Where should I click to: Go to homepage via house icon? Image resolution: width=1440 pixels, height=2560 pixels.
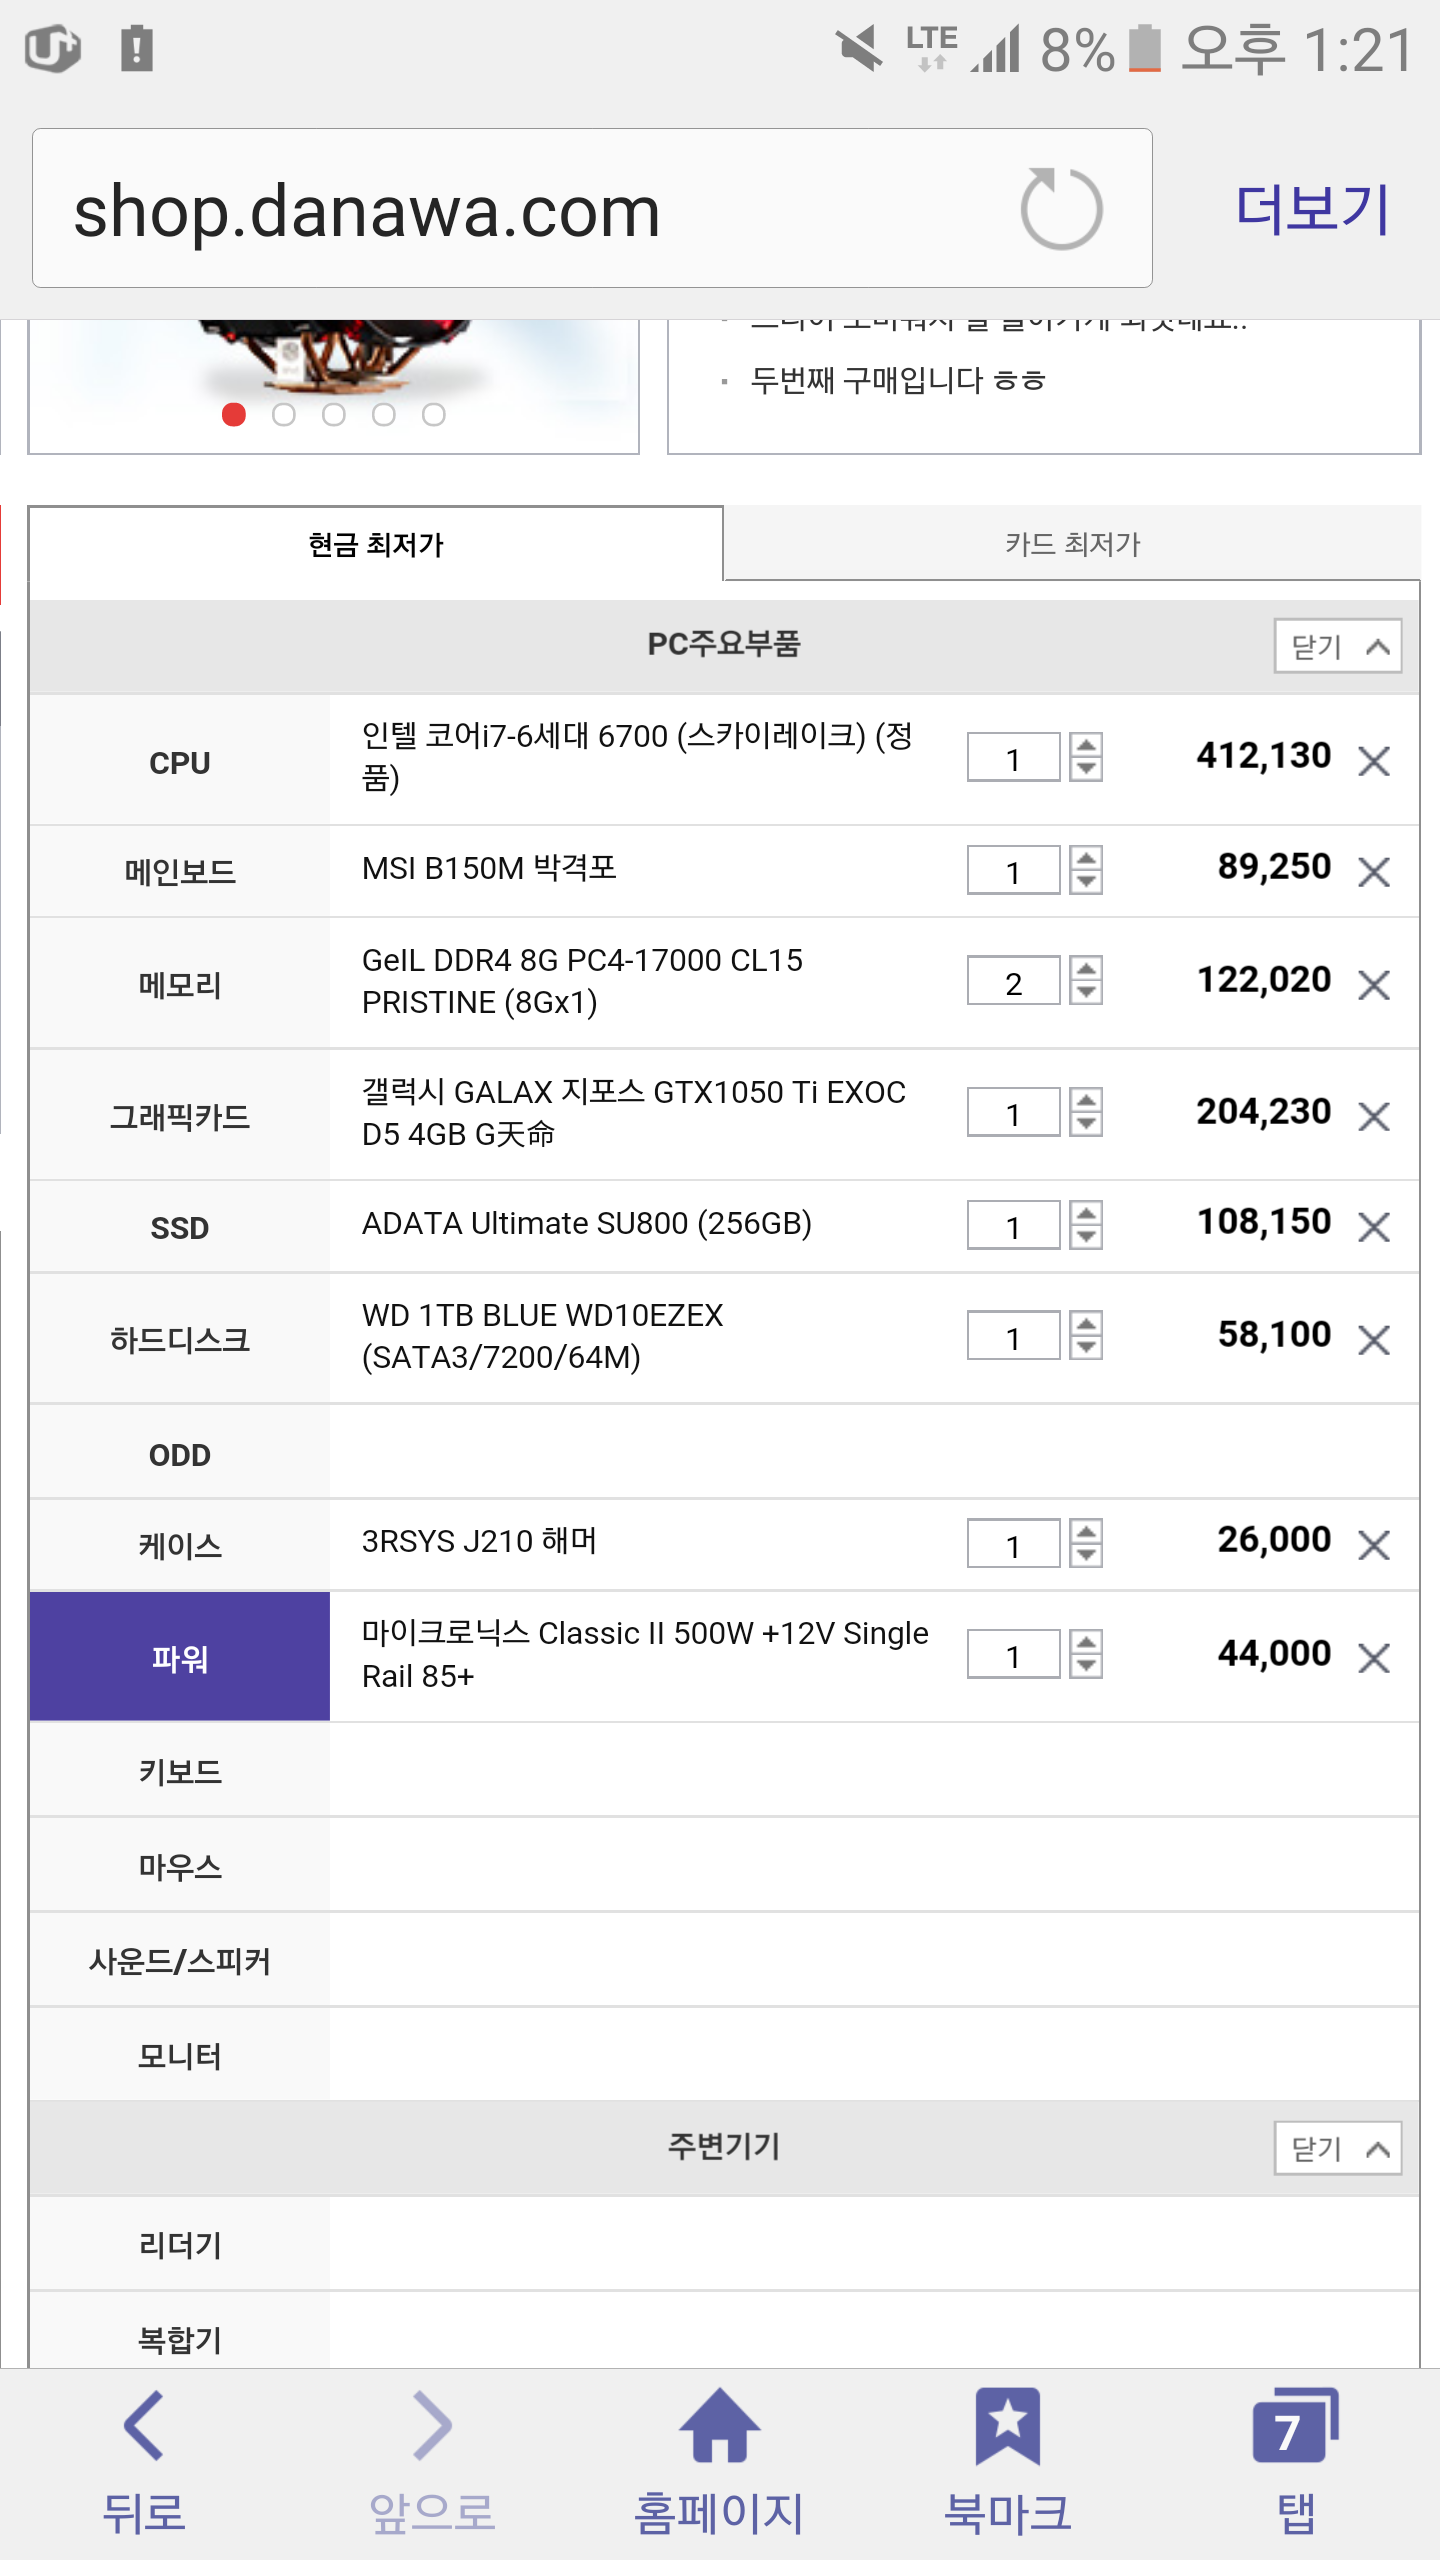point(719,2427)
